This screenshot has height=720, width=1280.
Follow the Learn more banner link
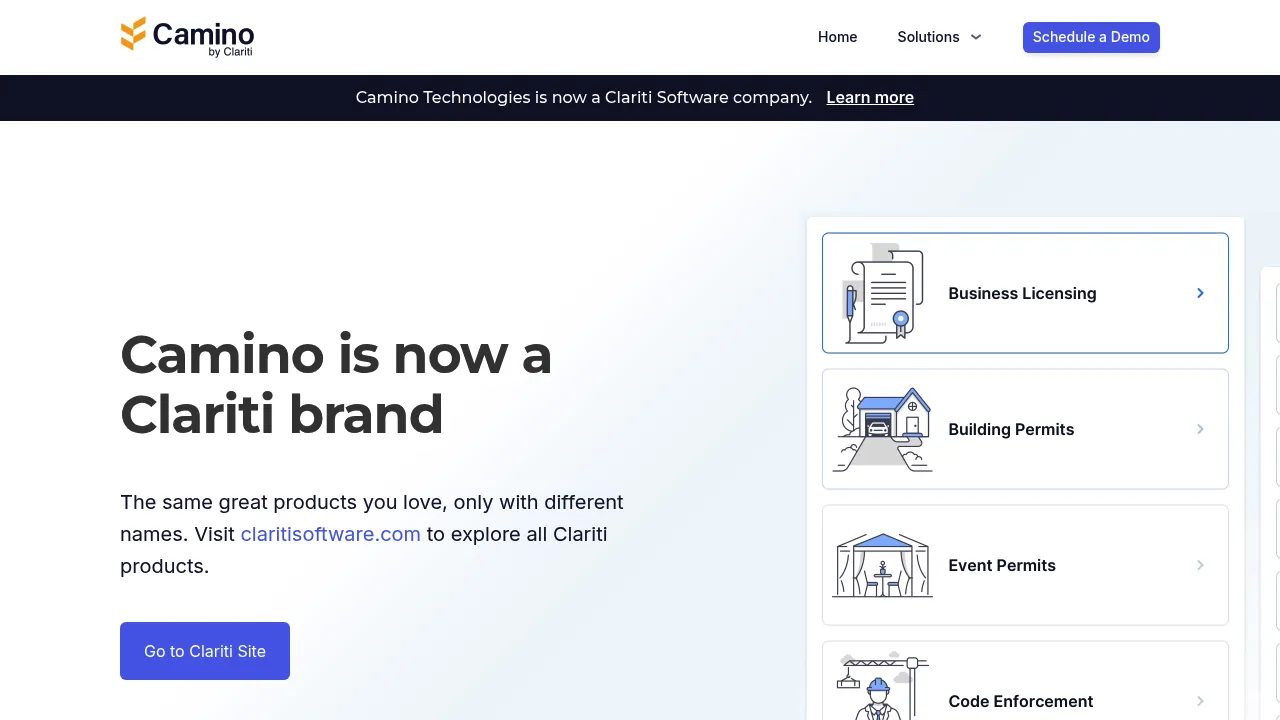coord(870,97)
